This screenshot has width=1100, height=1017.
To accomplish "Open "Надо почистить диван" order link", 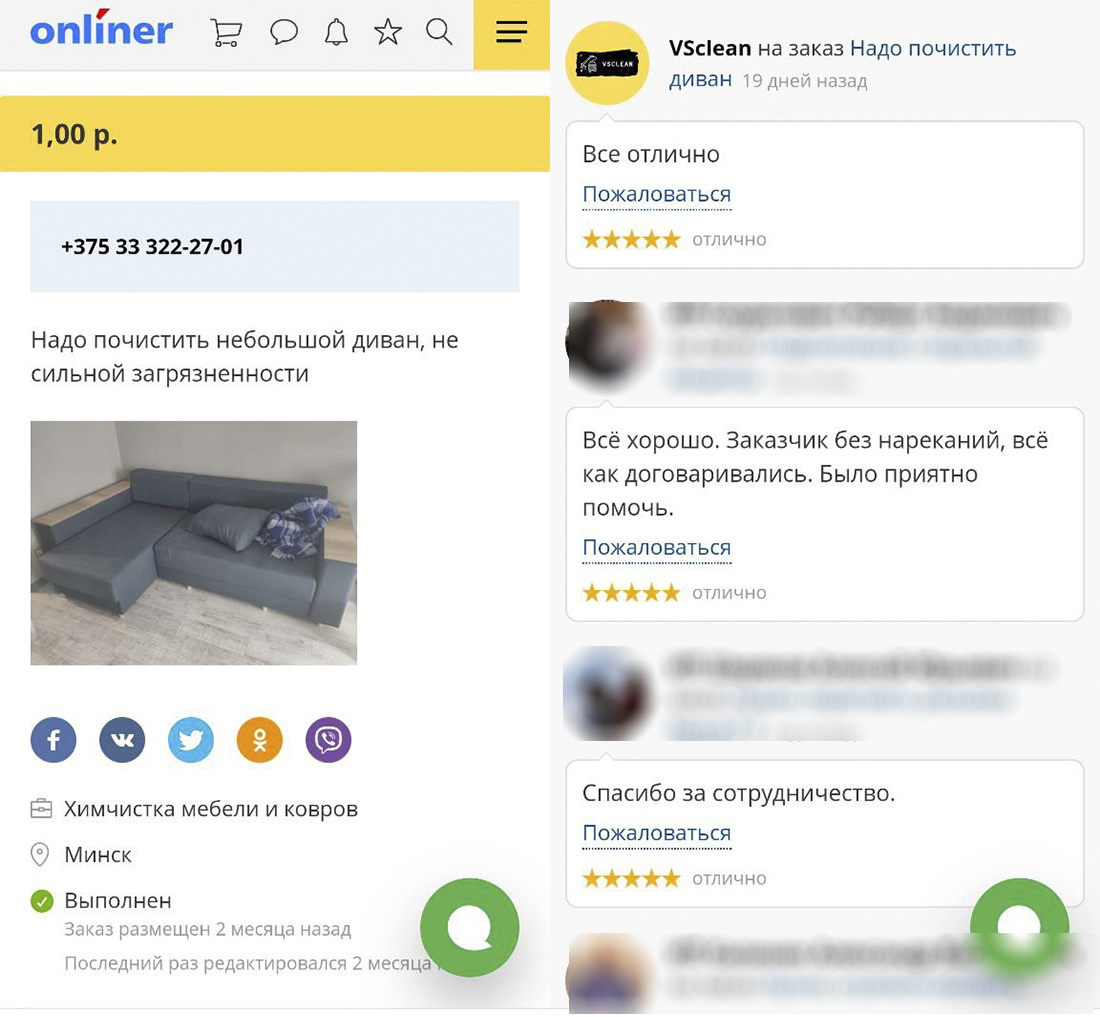I will (842, 63).
